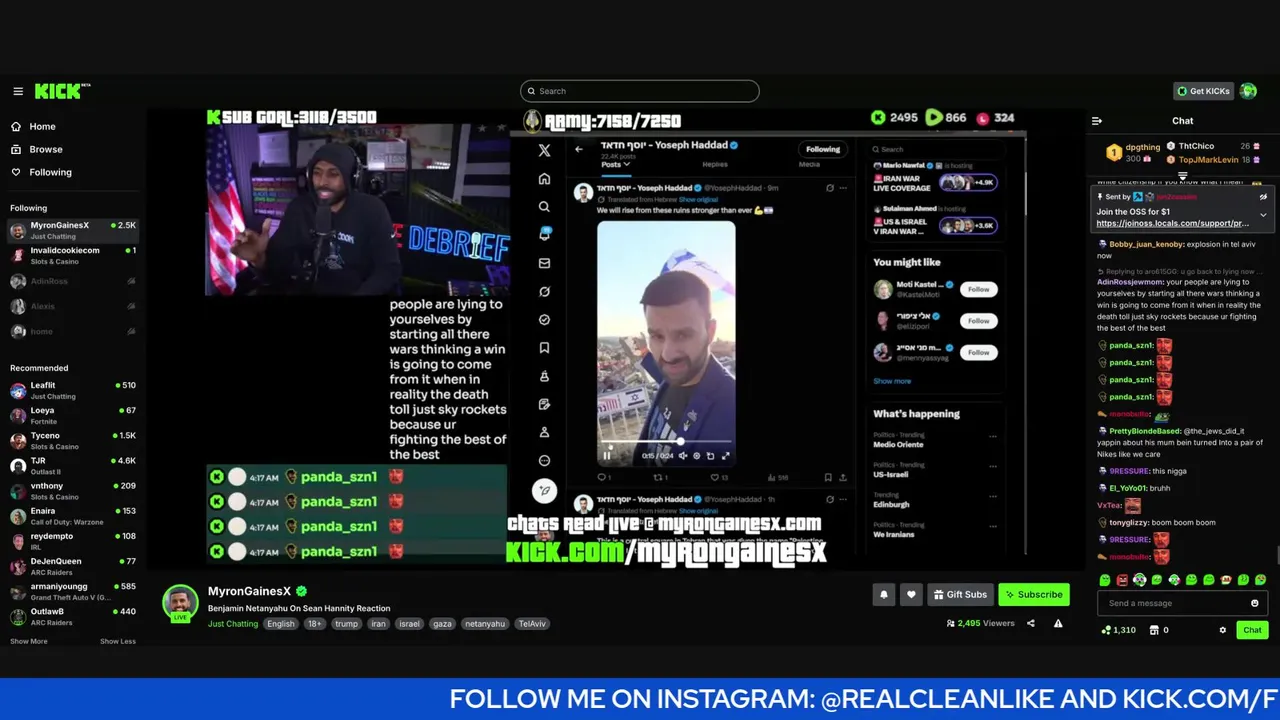Image resolution: width=1280 pixels, height=720 pixels.
Task: Click the green Subscribe button
Action: [x=1034, y=595]
